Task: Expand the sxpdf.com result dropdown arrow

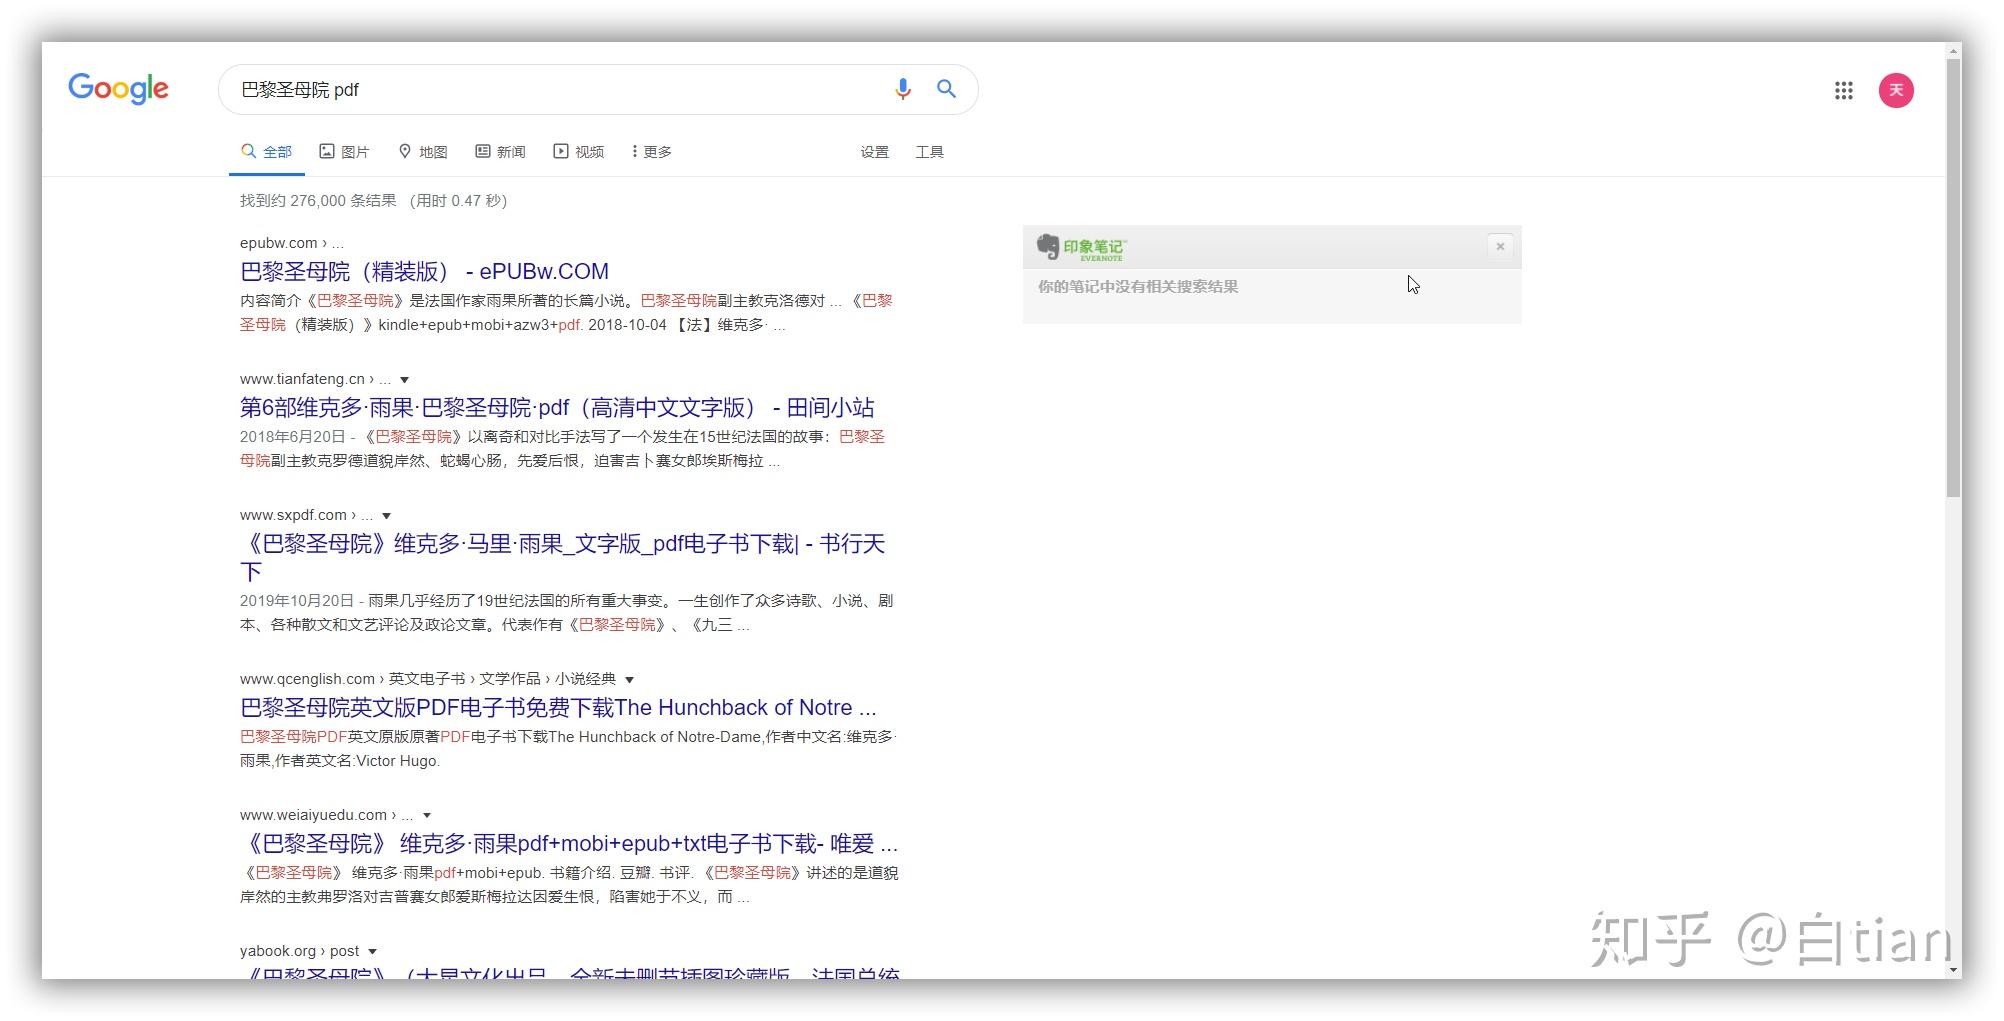Action: [x=386, y=516]
